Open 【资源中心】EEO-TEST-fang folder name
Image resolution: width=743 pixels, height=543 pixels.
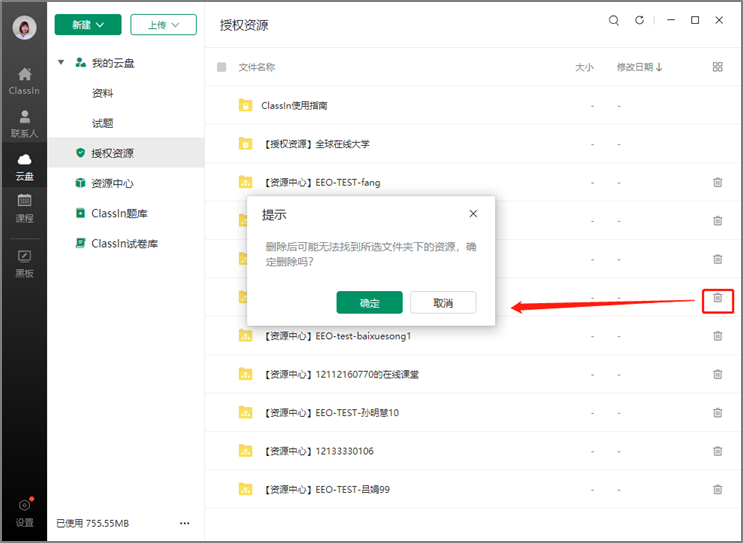click(321, 182)
